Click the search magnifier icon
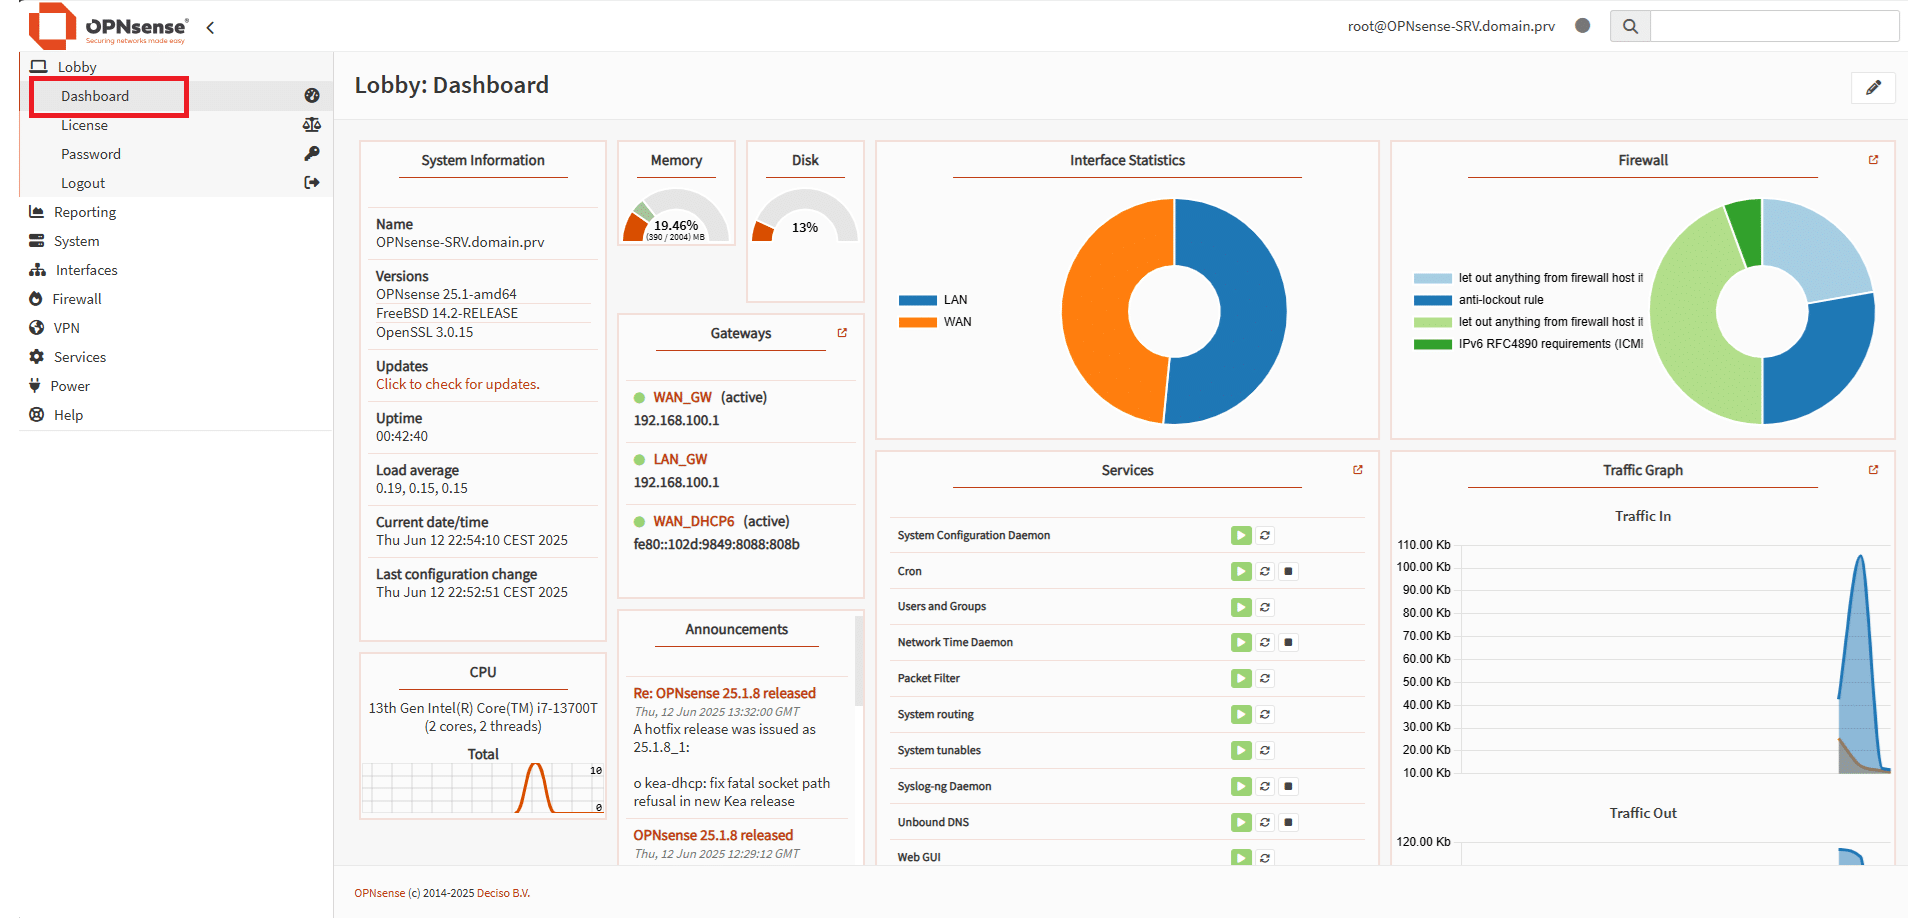 coord(1630,26)
